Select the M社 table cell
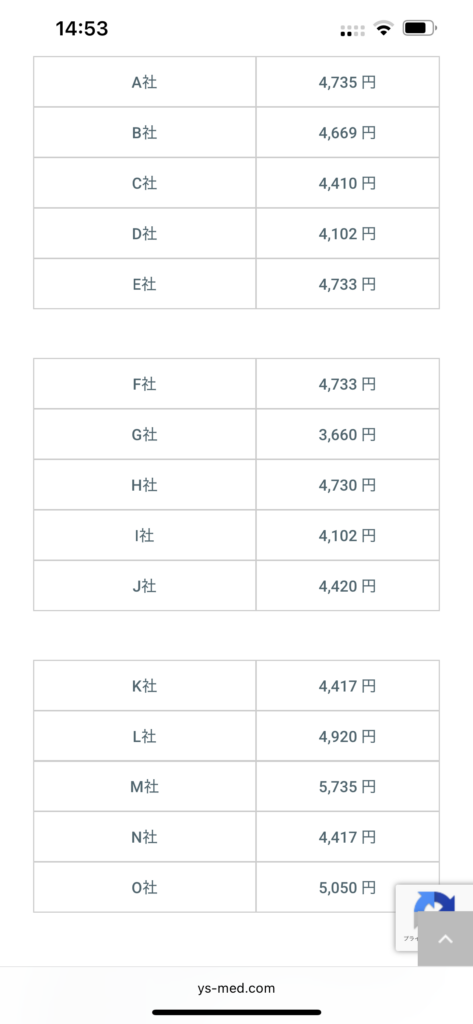This screenshot has height=1024, width=473. tap(144, 786)
